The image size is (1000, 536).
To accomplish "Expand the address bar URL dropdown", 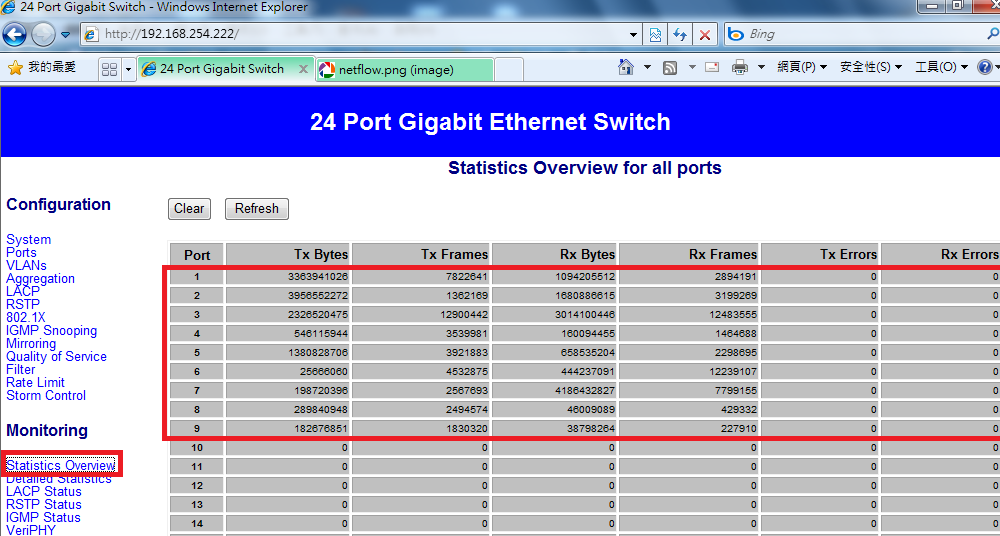I will (634, 34).
